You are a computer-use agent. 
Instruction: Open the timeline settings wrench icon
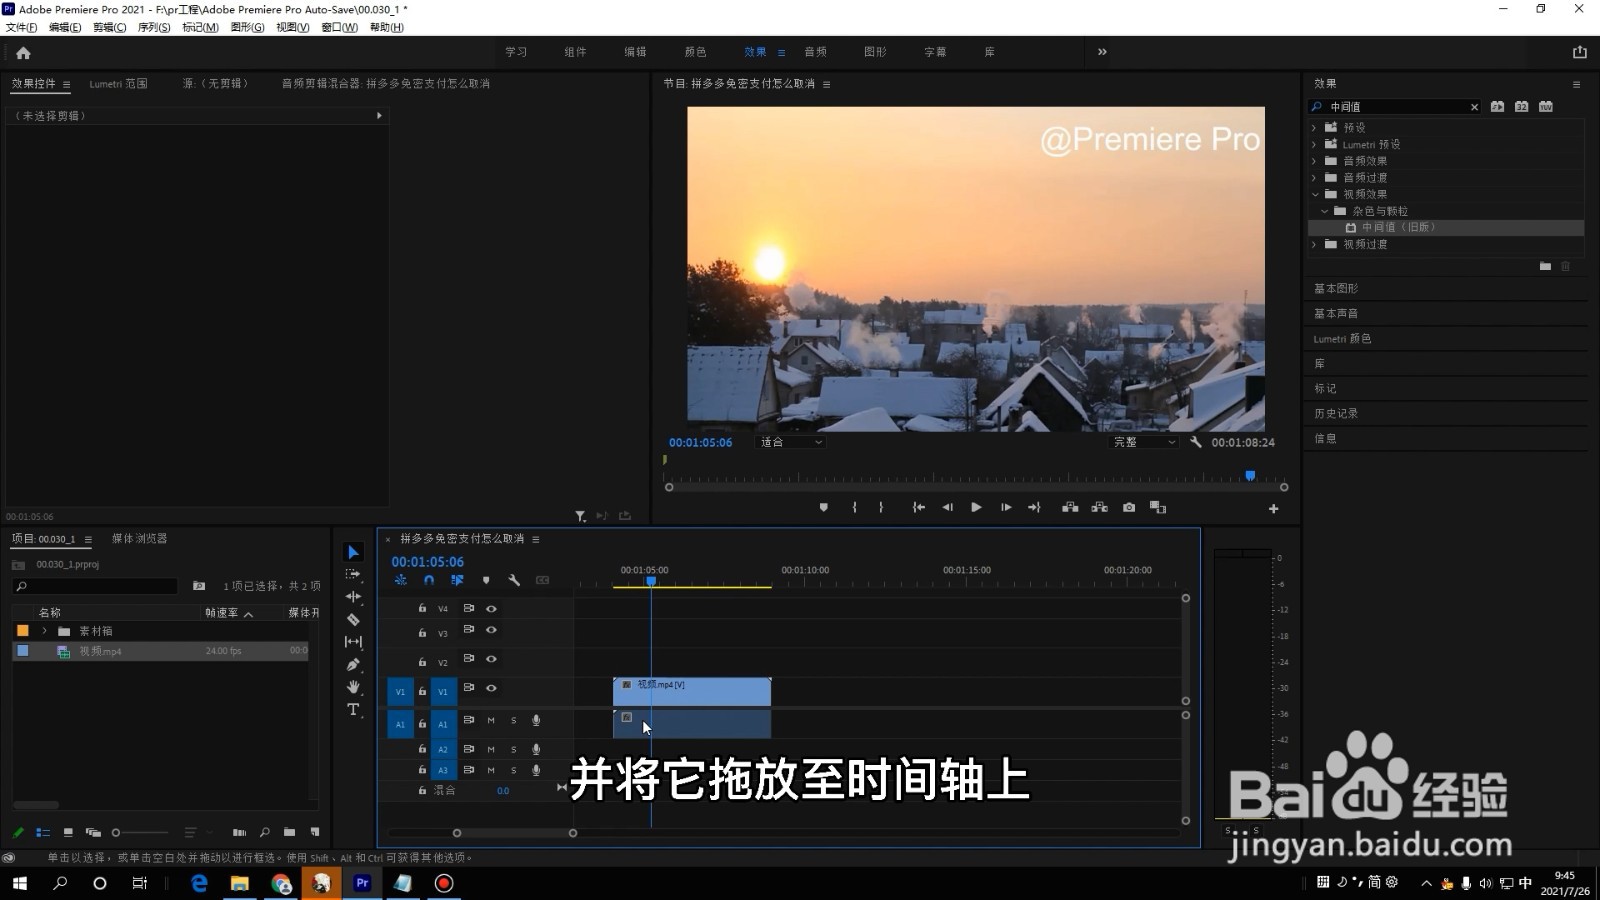(515, 580)
